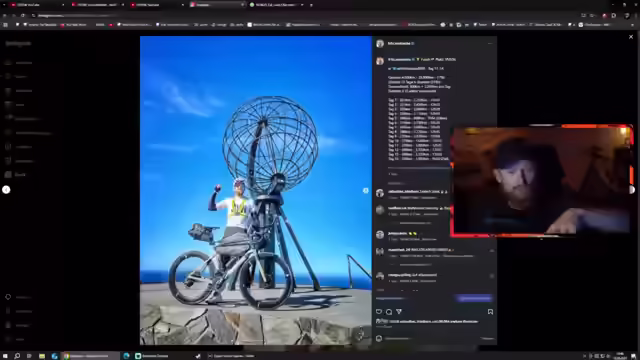This screenshot has height=360, width=640.
Task: Show next carousel photo with the right chevron
Action: tap(366, 191)
